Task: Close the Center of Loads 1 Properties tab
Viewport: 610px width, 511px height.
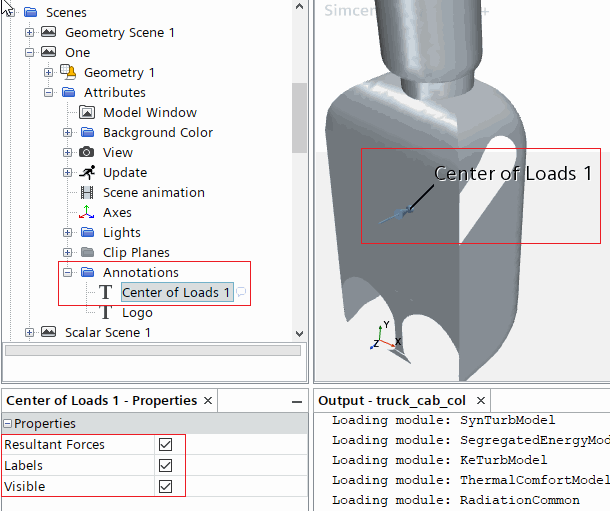Action: tap(208, 400)
